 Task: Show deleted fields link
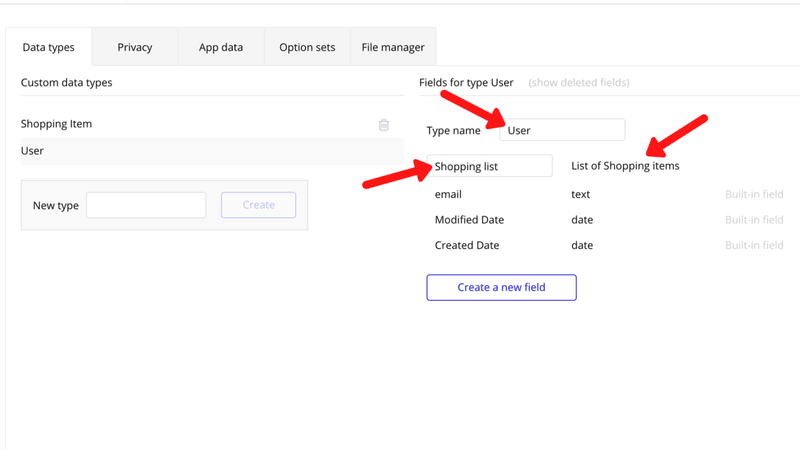[x=579, y=83]
